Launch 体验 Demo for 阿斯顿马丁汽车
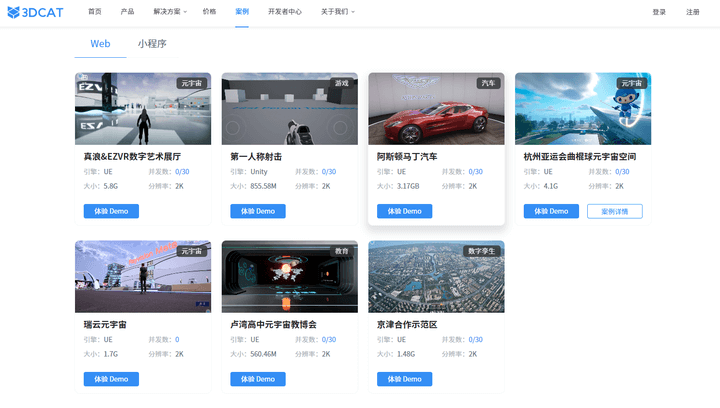The width and height of the screenshot is (720, 408). pos(405,211)
